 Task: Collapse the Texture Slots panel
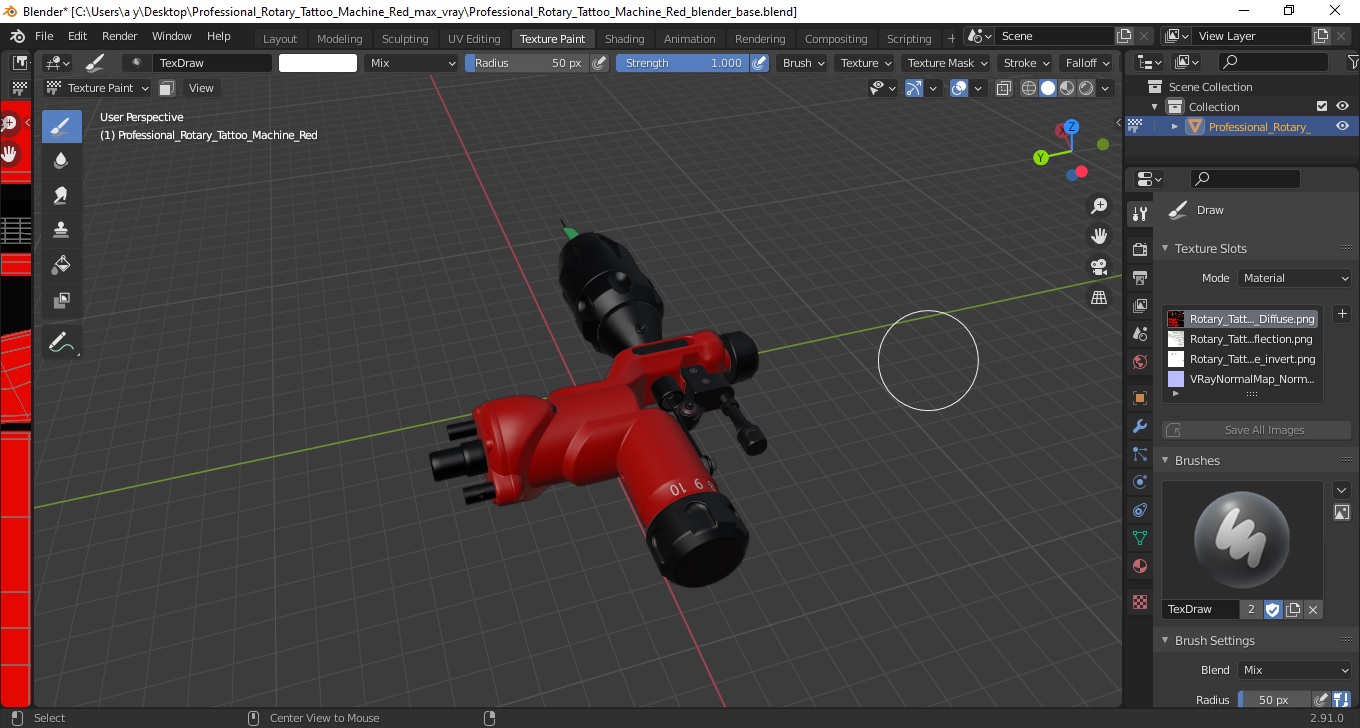click(x=1165, y=248)
